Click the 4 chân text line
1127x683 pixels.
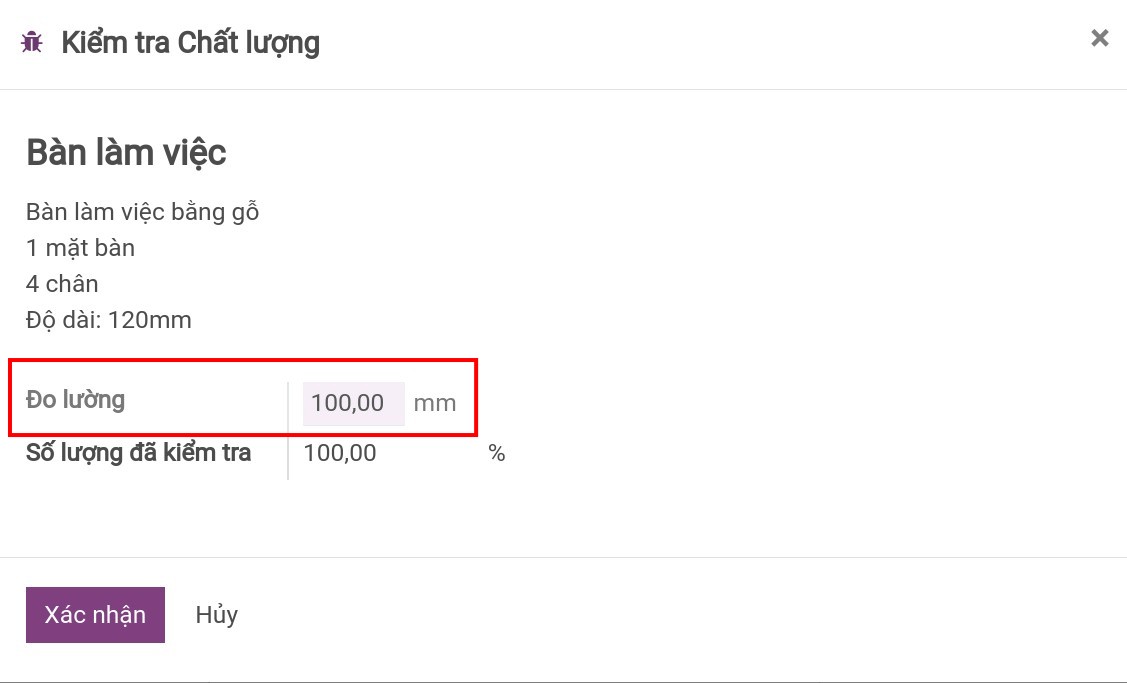click(x=62, y=284)
